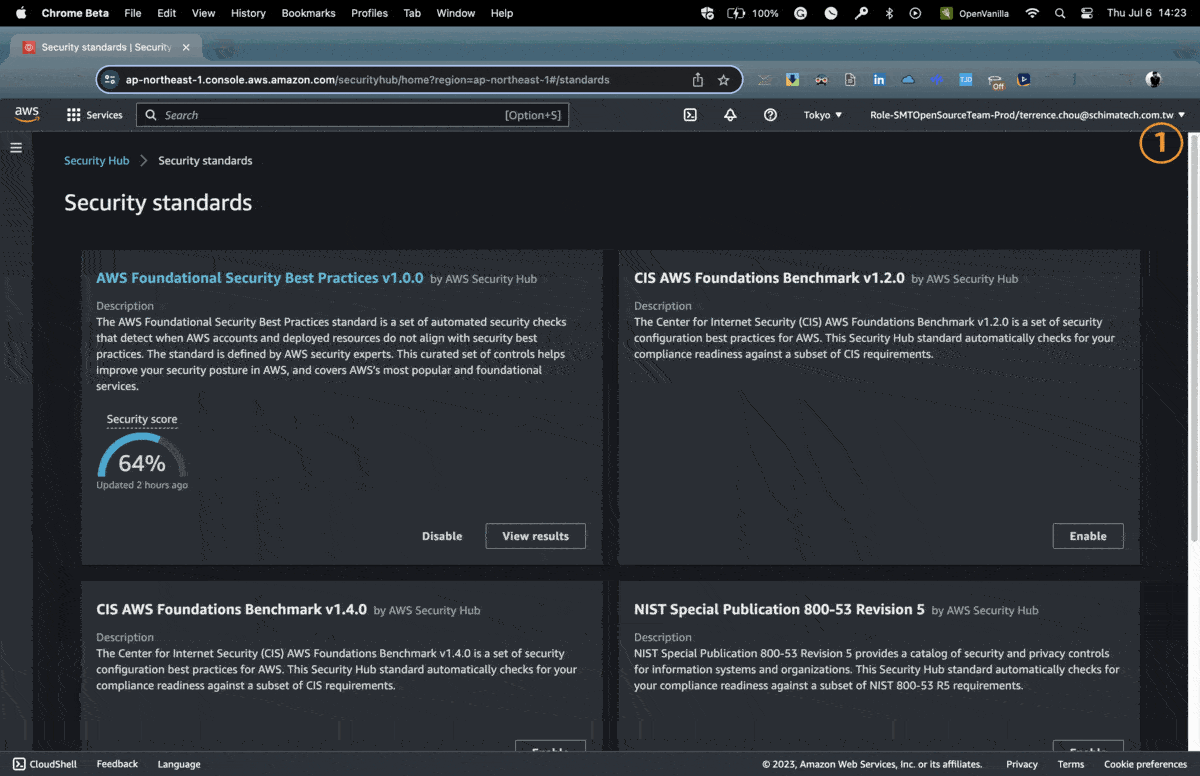Image resolution: width=1200 pixels, height=776 pixels.
Task: Close the Security standards browser tab
Action: tap(186, 47)
